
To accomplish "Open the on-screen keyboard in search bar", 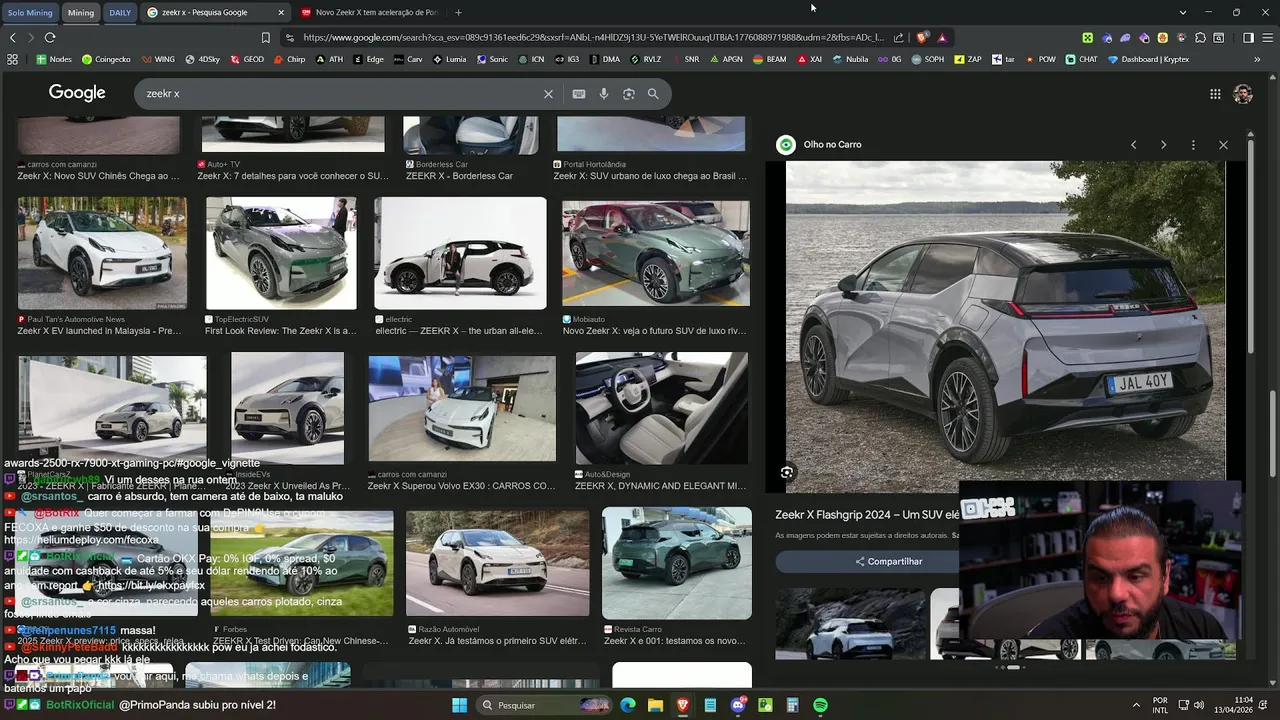I will click(579, 94).
